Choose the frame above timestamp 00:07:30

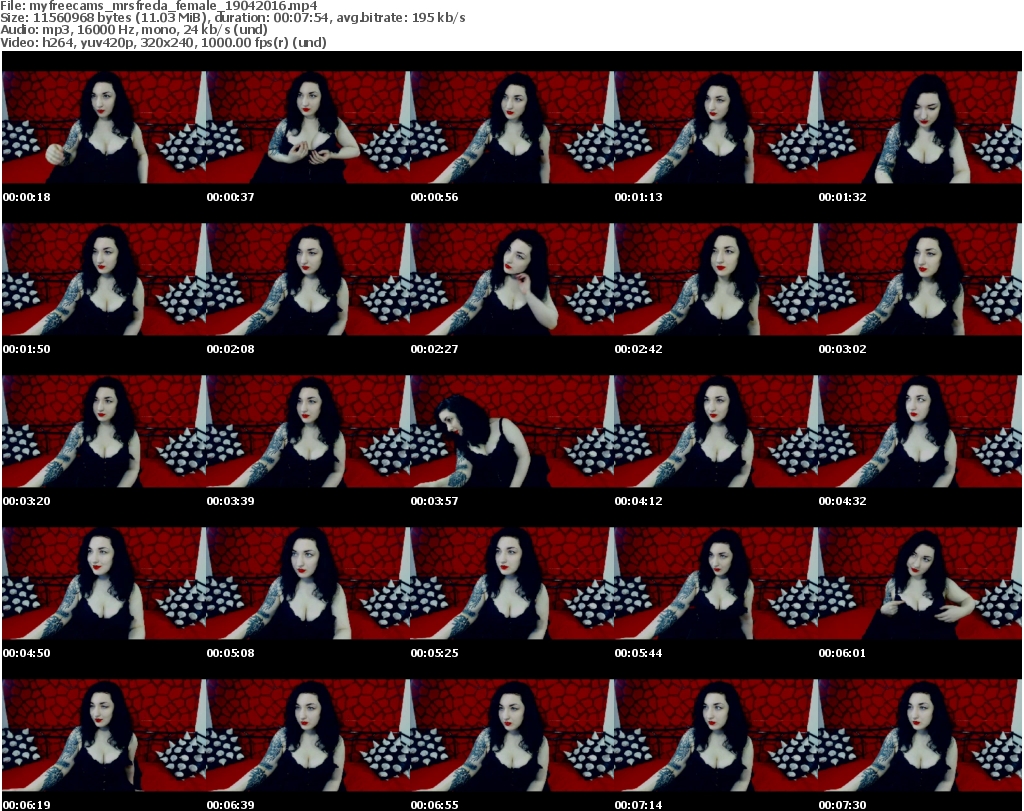coord(920,735)
